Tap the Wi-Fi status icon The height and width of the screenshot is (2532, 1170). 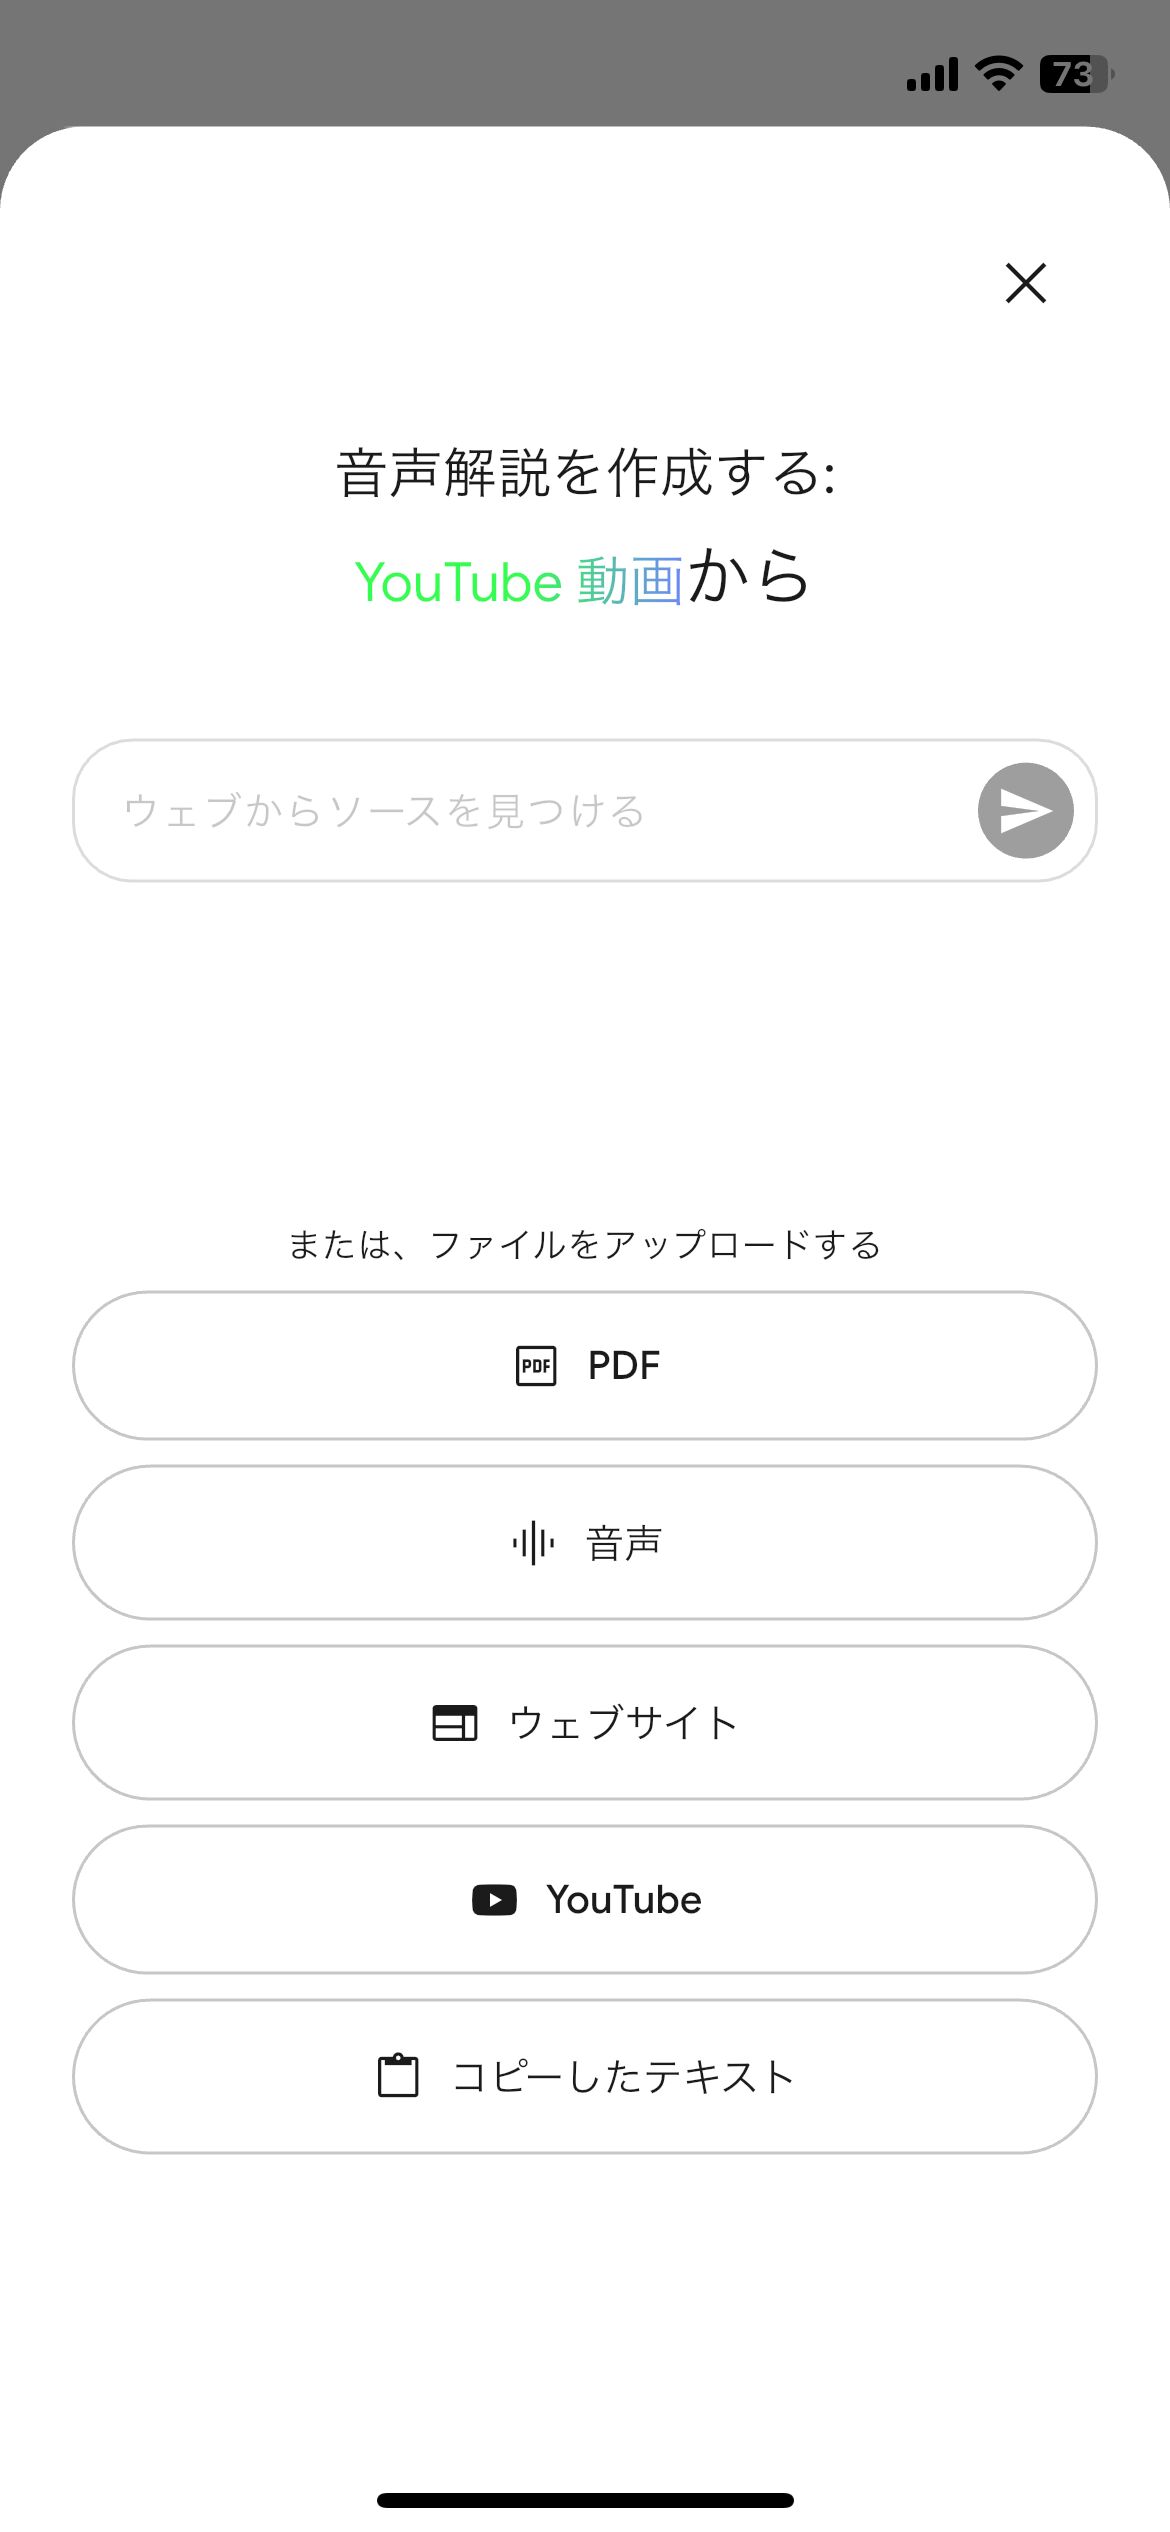coord(998,74)
